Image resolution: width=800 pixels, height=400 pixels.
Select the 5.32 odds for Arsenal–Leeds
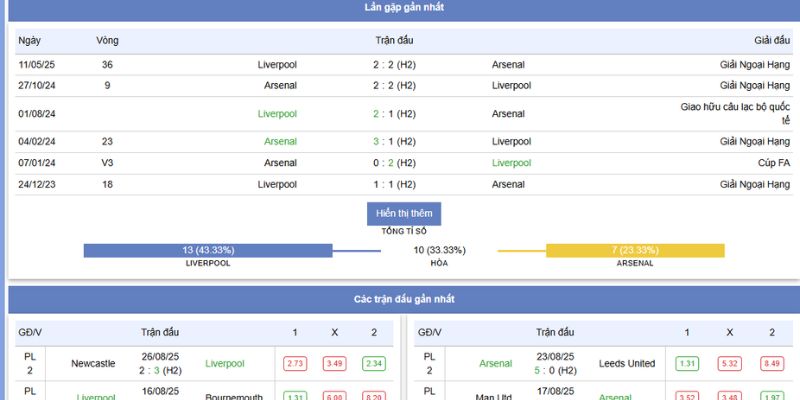click(729, 364)
